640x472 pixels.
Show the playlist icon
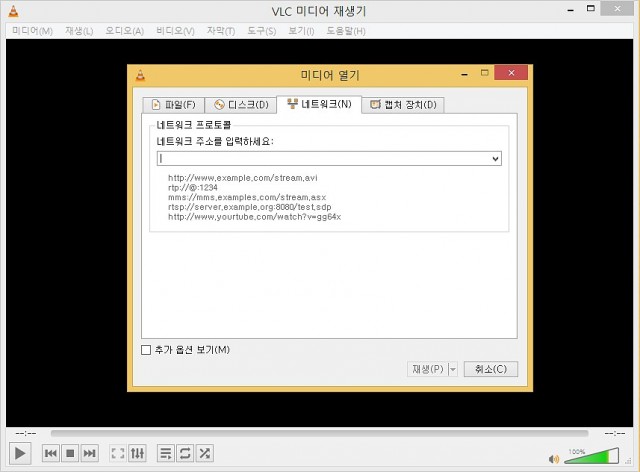(166, 453)
